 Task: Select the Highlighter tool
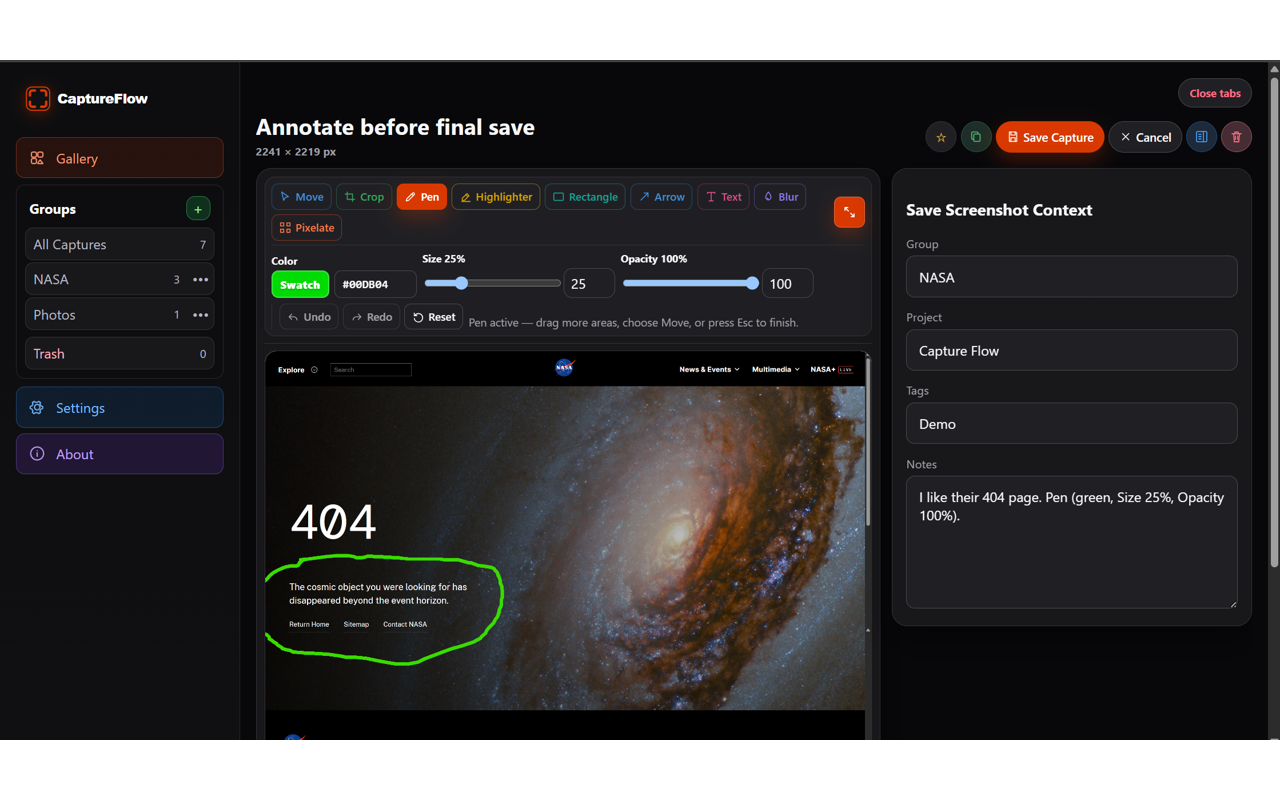pos(496,197)
